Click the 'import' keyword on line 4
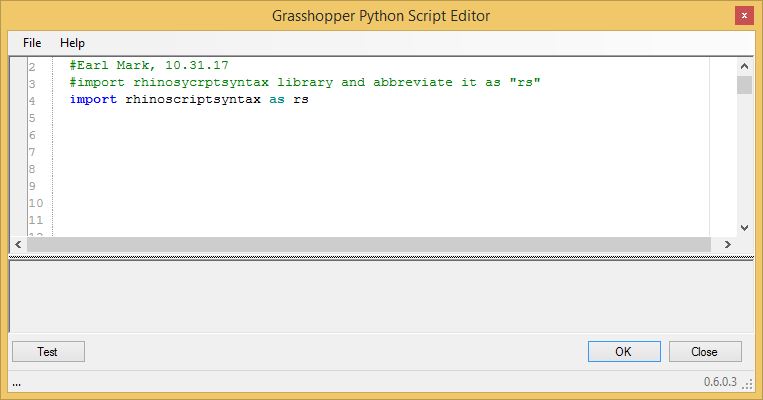This screenshot has width=763, height=400. click(93, 99)
